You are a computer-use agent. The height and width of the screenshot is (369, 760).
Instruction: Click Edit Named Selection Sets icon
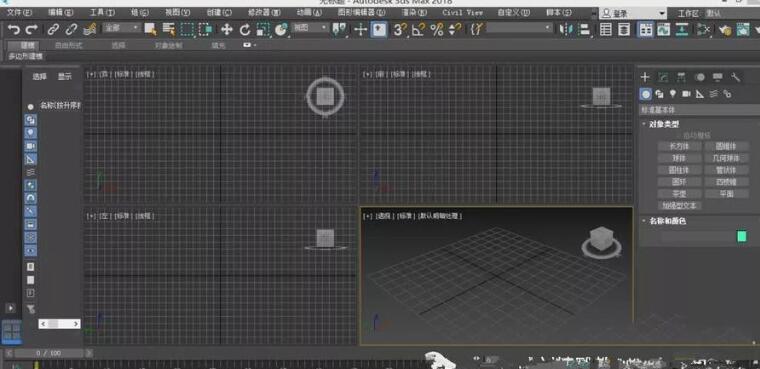click(x=477, y=30)
